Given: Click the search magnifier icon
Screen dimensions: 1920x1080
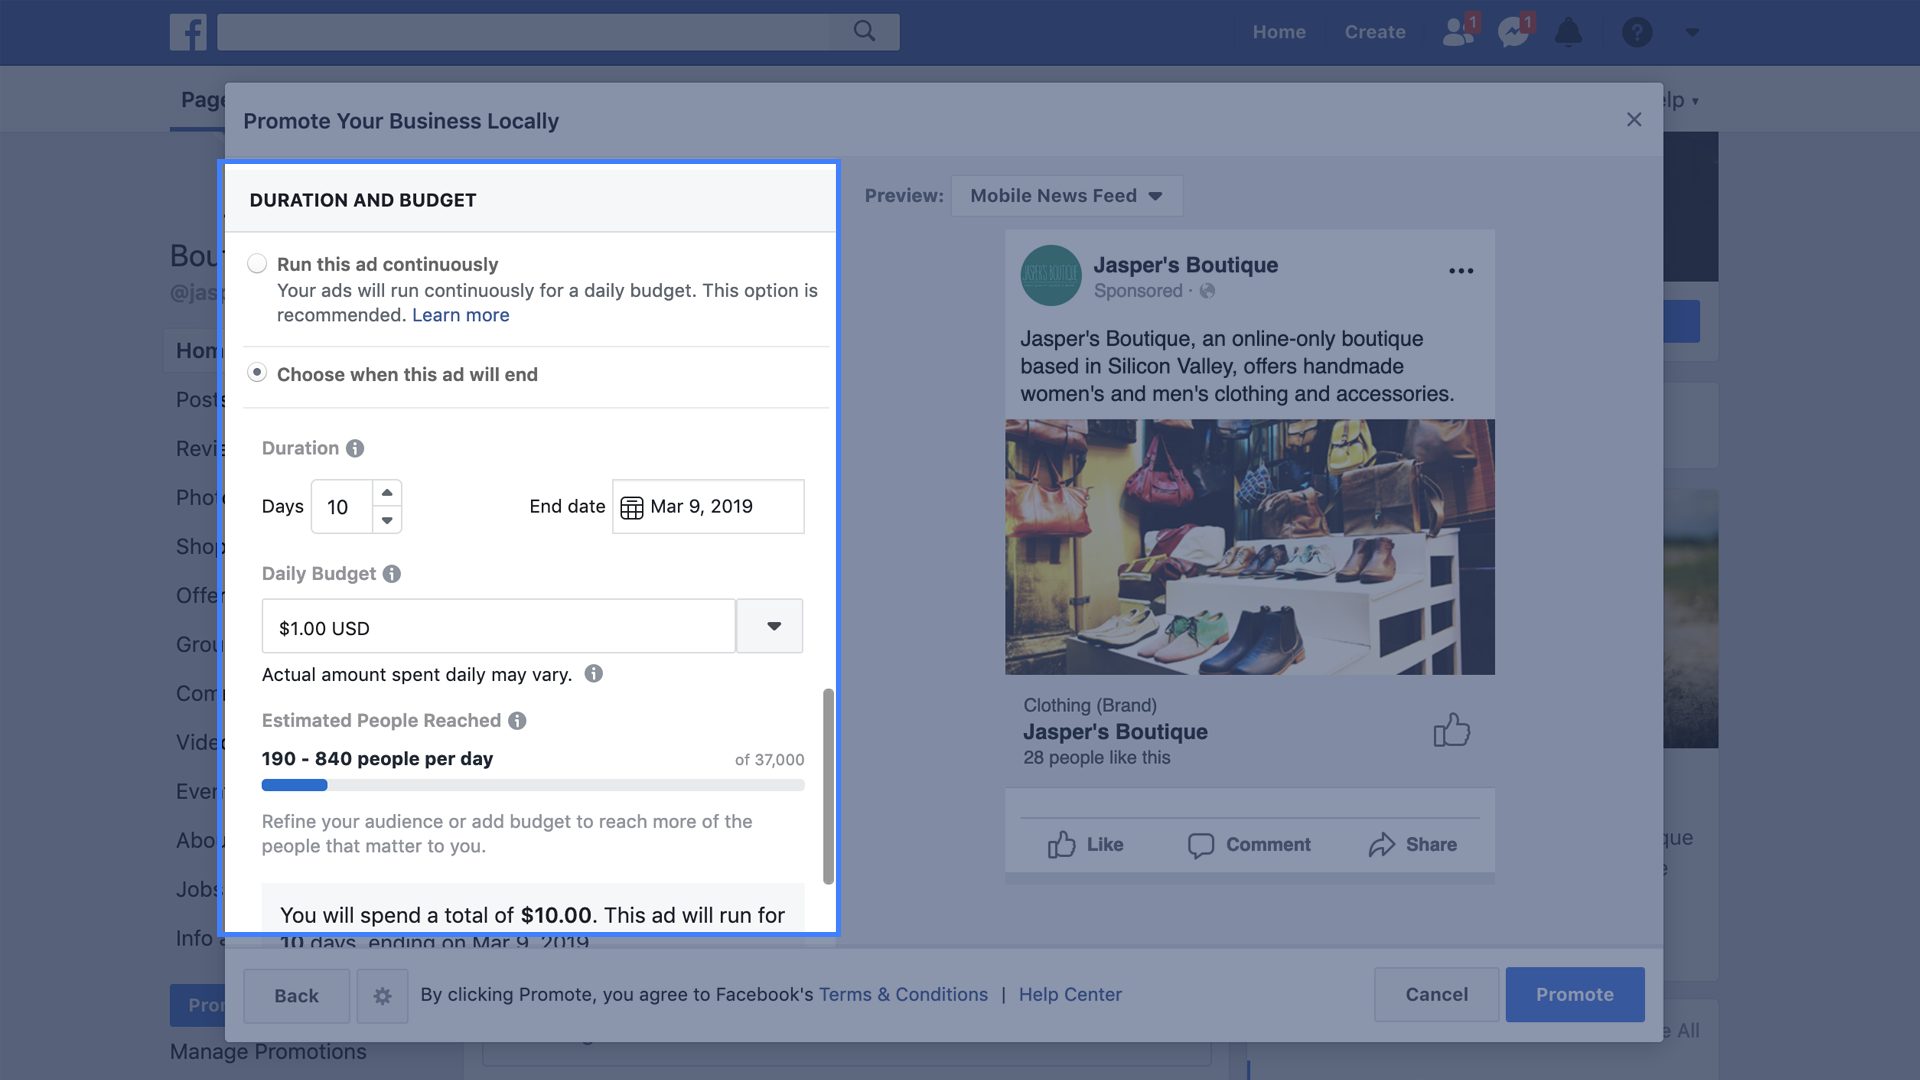Looking at the screenshot, I should 865,32.
